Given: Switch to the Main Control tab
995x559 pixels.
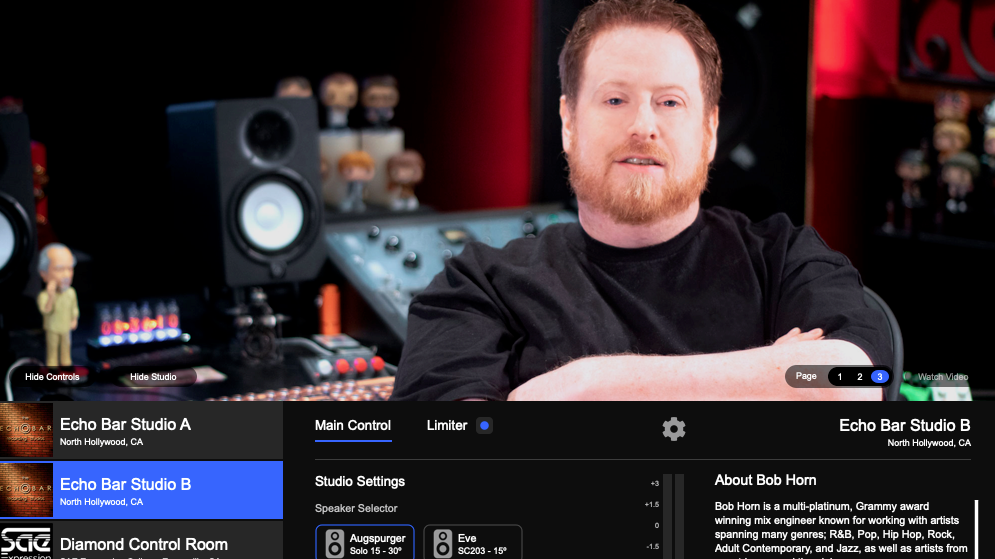Looking at the screenshot, I should 353,426.
